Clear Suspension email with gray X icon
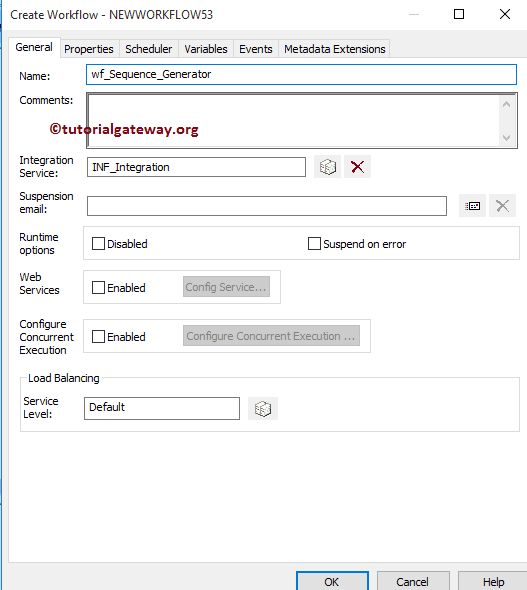This screenshot has width=527, height=590. [503, 206]
